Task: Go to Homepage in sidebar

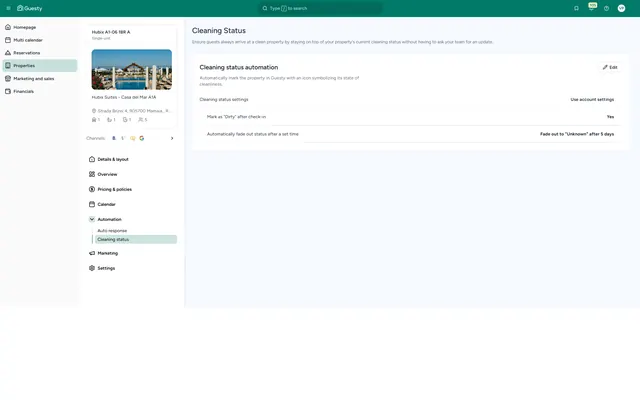Action: tap(40, 27)
